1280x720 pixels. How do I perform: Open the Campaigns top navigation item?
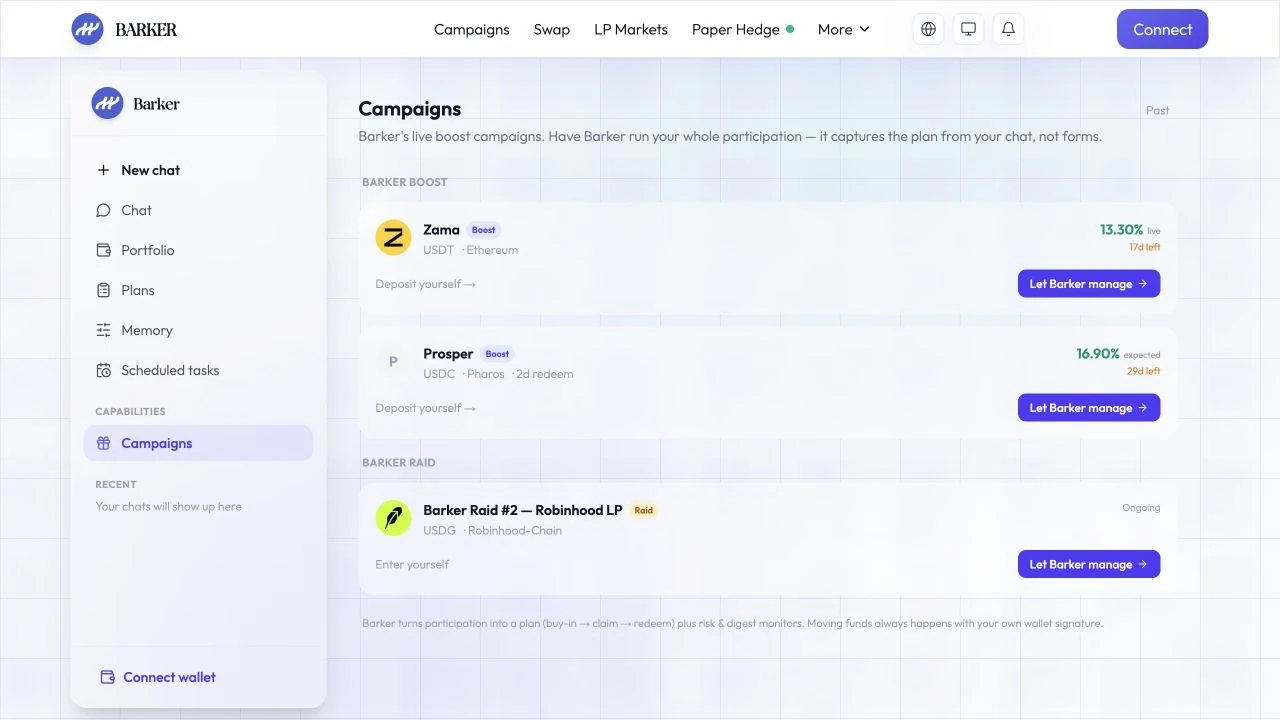click(x=472, y=29)
